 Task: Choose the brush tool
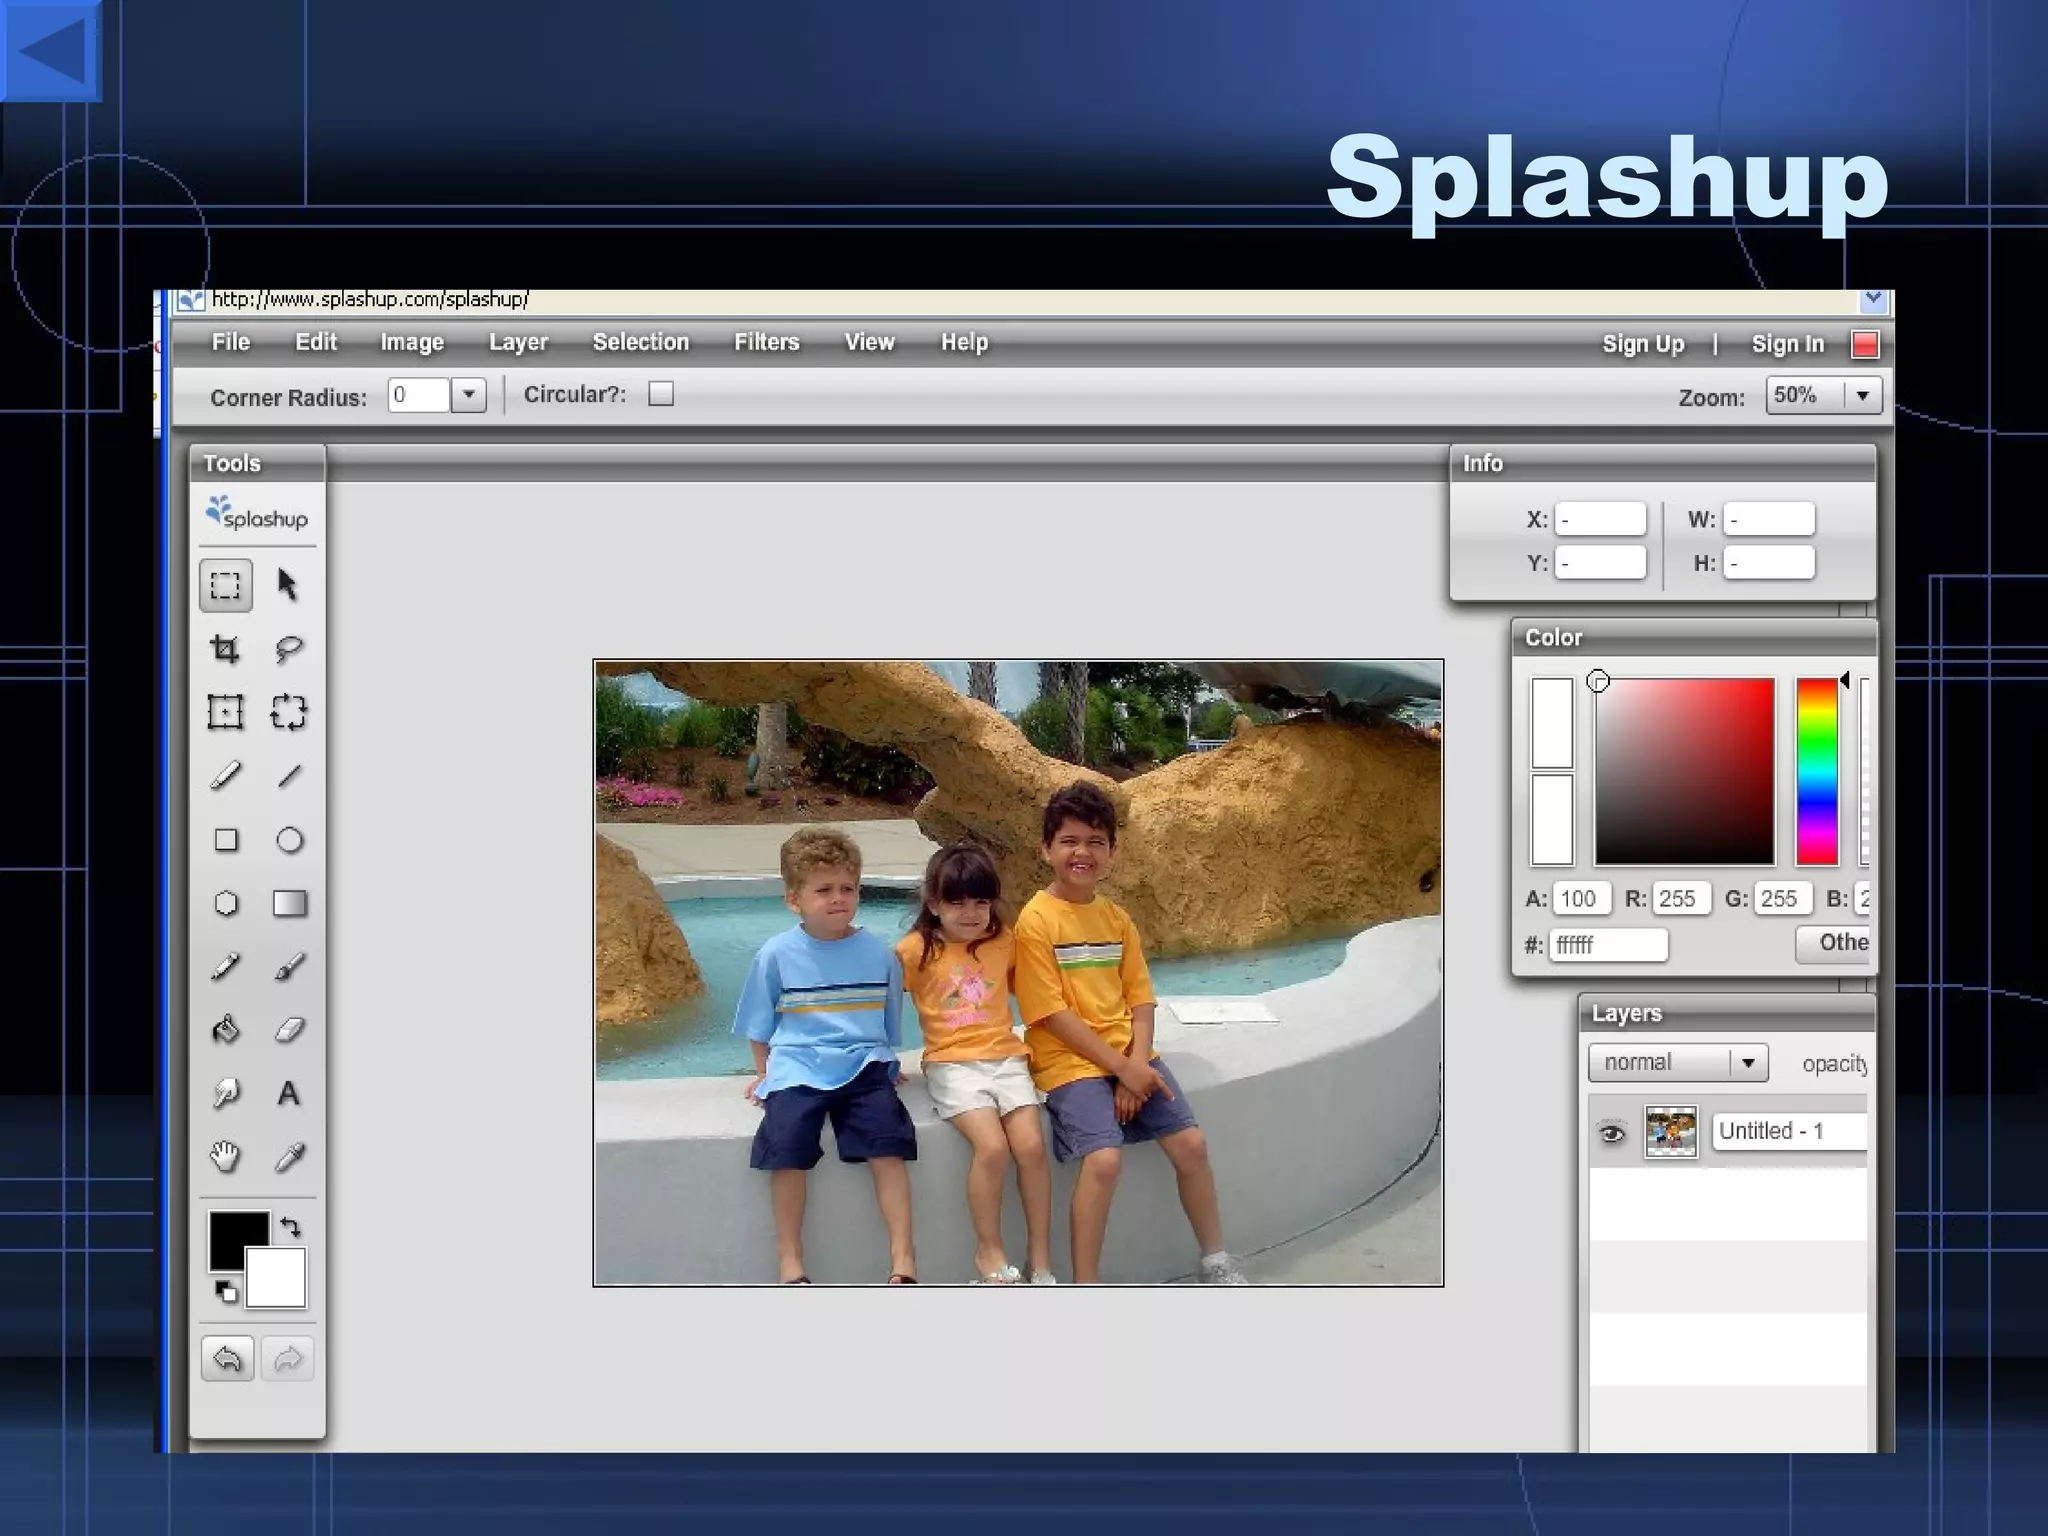225,776
